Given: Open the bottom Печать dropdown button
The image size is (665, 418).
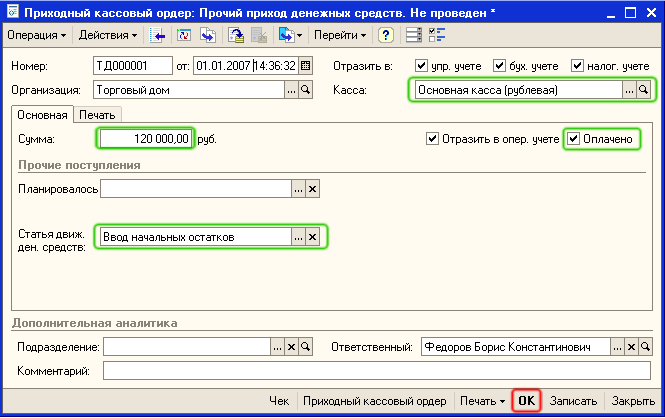Looking at the screenshot, I should pyautogui.click(x=483, y=401).
